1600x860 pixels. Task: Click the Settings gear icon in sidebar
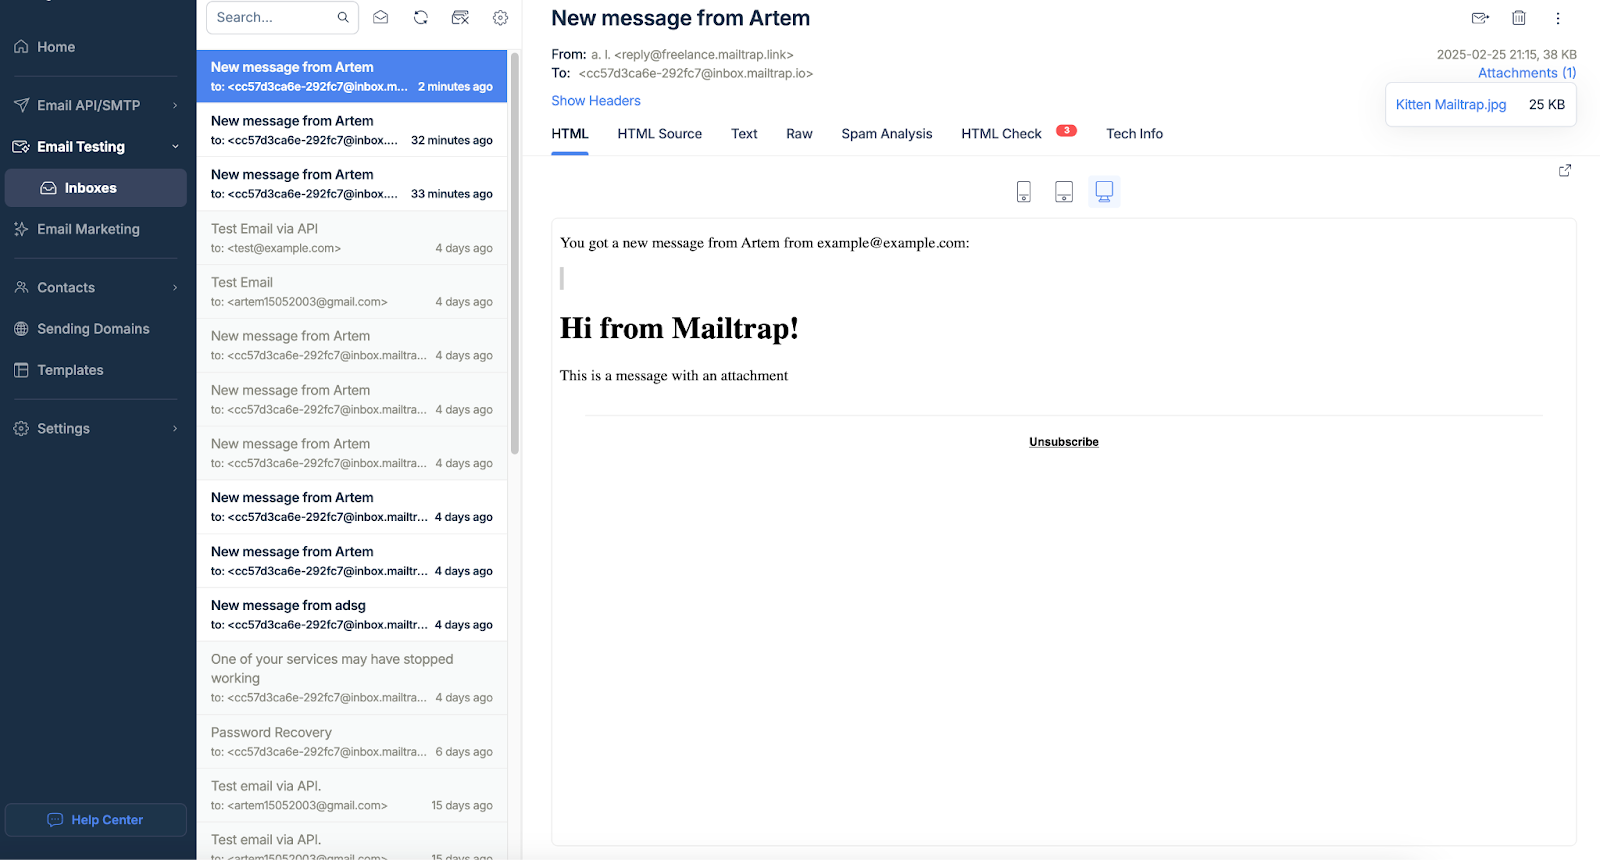[21, 429]
